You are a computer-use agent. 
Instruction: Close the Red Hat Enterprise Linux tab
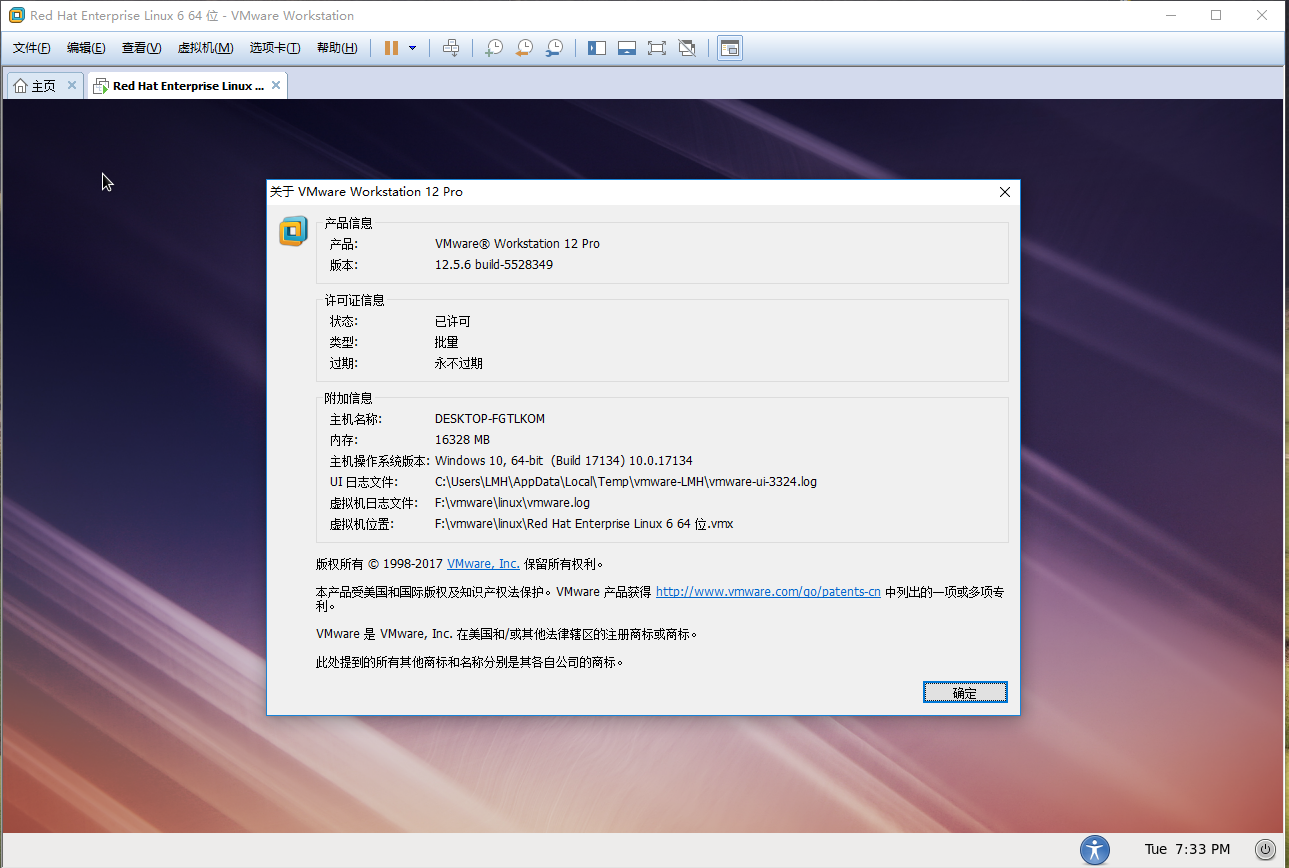pos(277,85)
